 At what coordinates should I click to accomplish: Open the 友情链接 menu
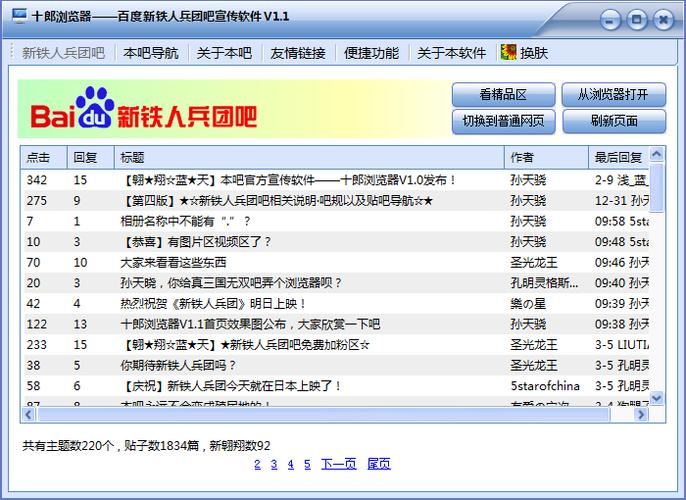(298, 53)
